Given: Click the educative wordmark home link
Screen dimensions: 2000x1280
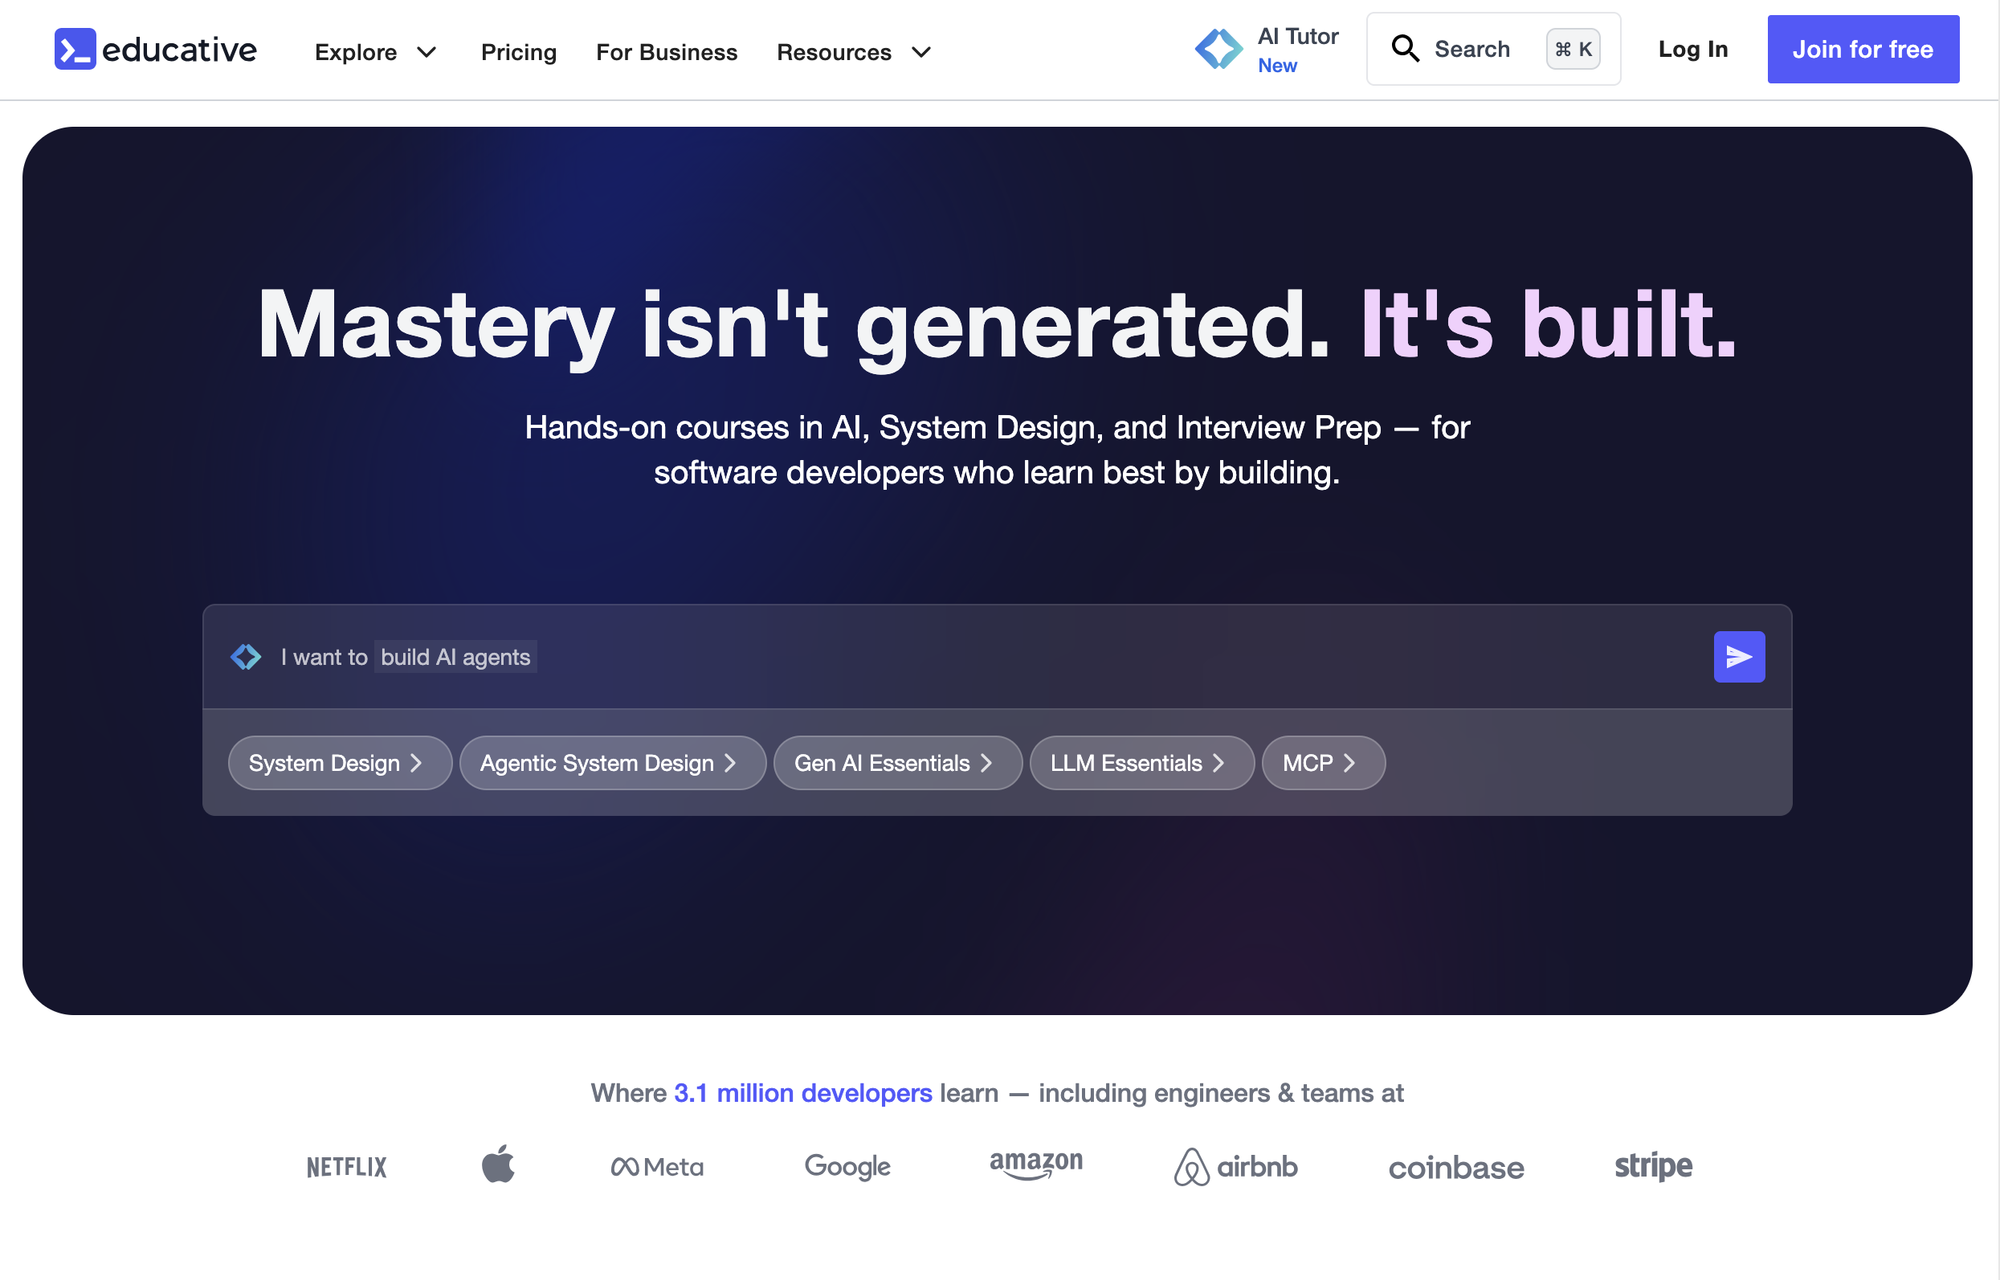Looking at the screenshot, I should pyautogui.click(x=180, y=49).
